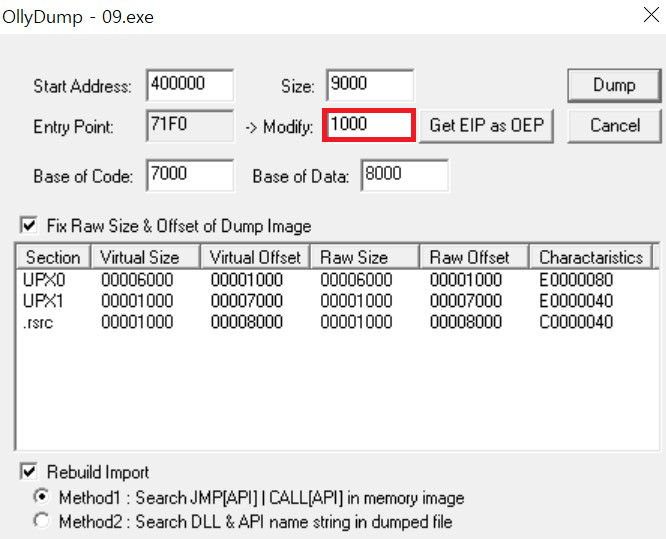Sort by Characteristics column header
The width and height of the screenshot is (666, 539).
(591, 257)
